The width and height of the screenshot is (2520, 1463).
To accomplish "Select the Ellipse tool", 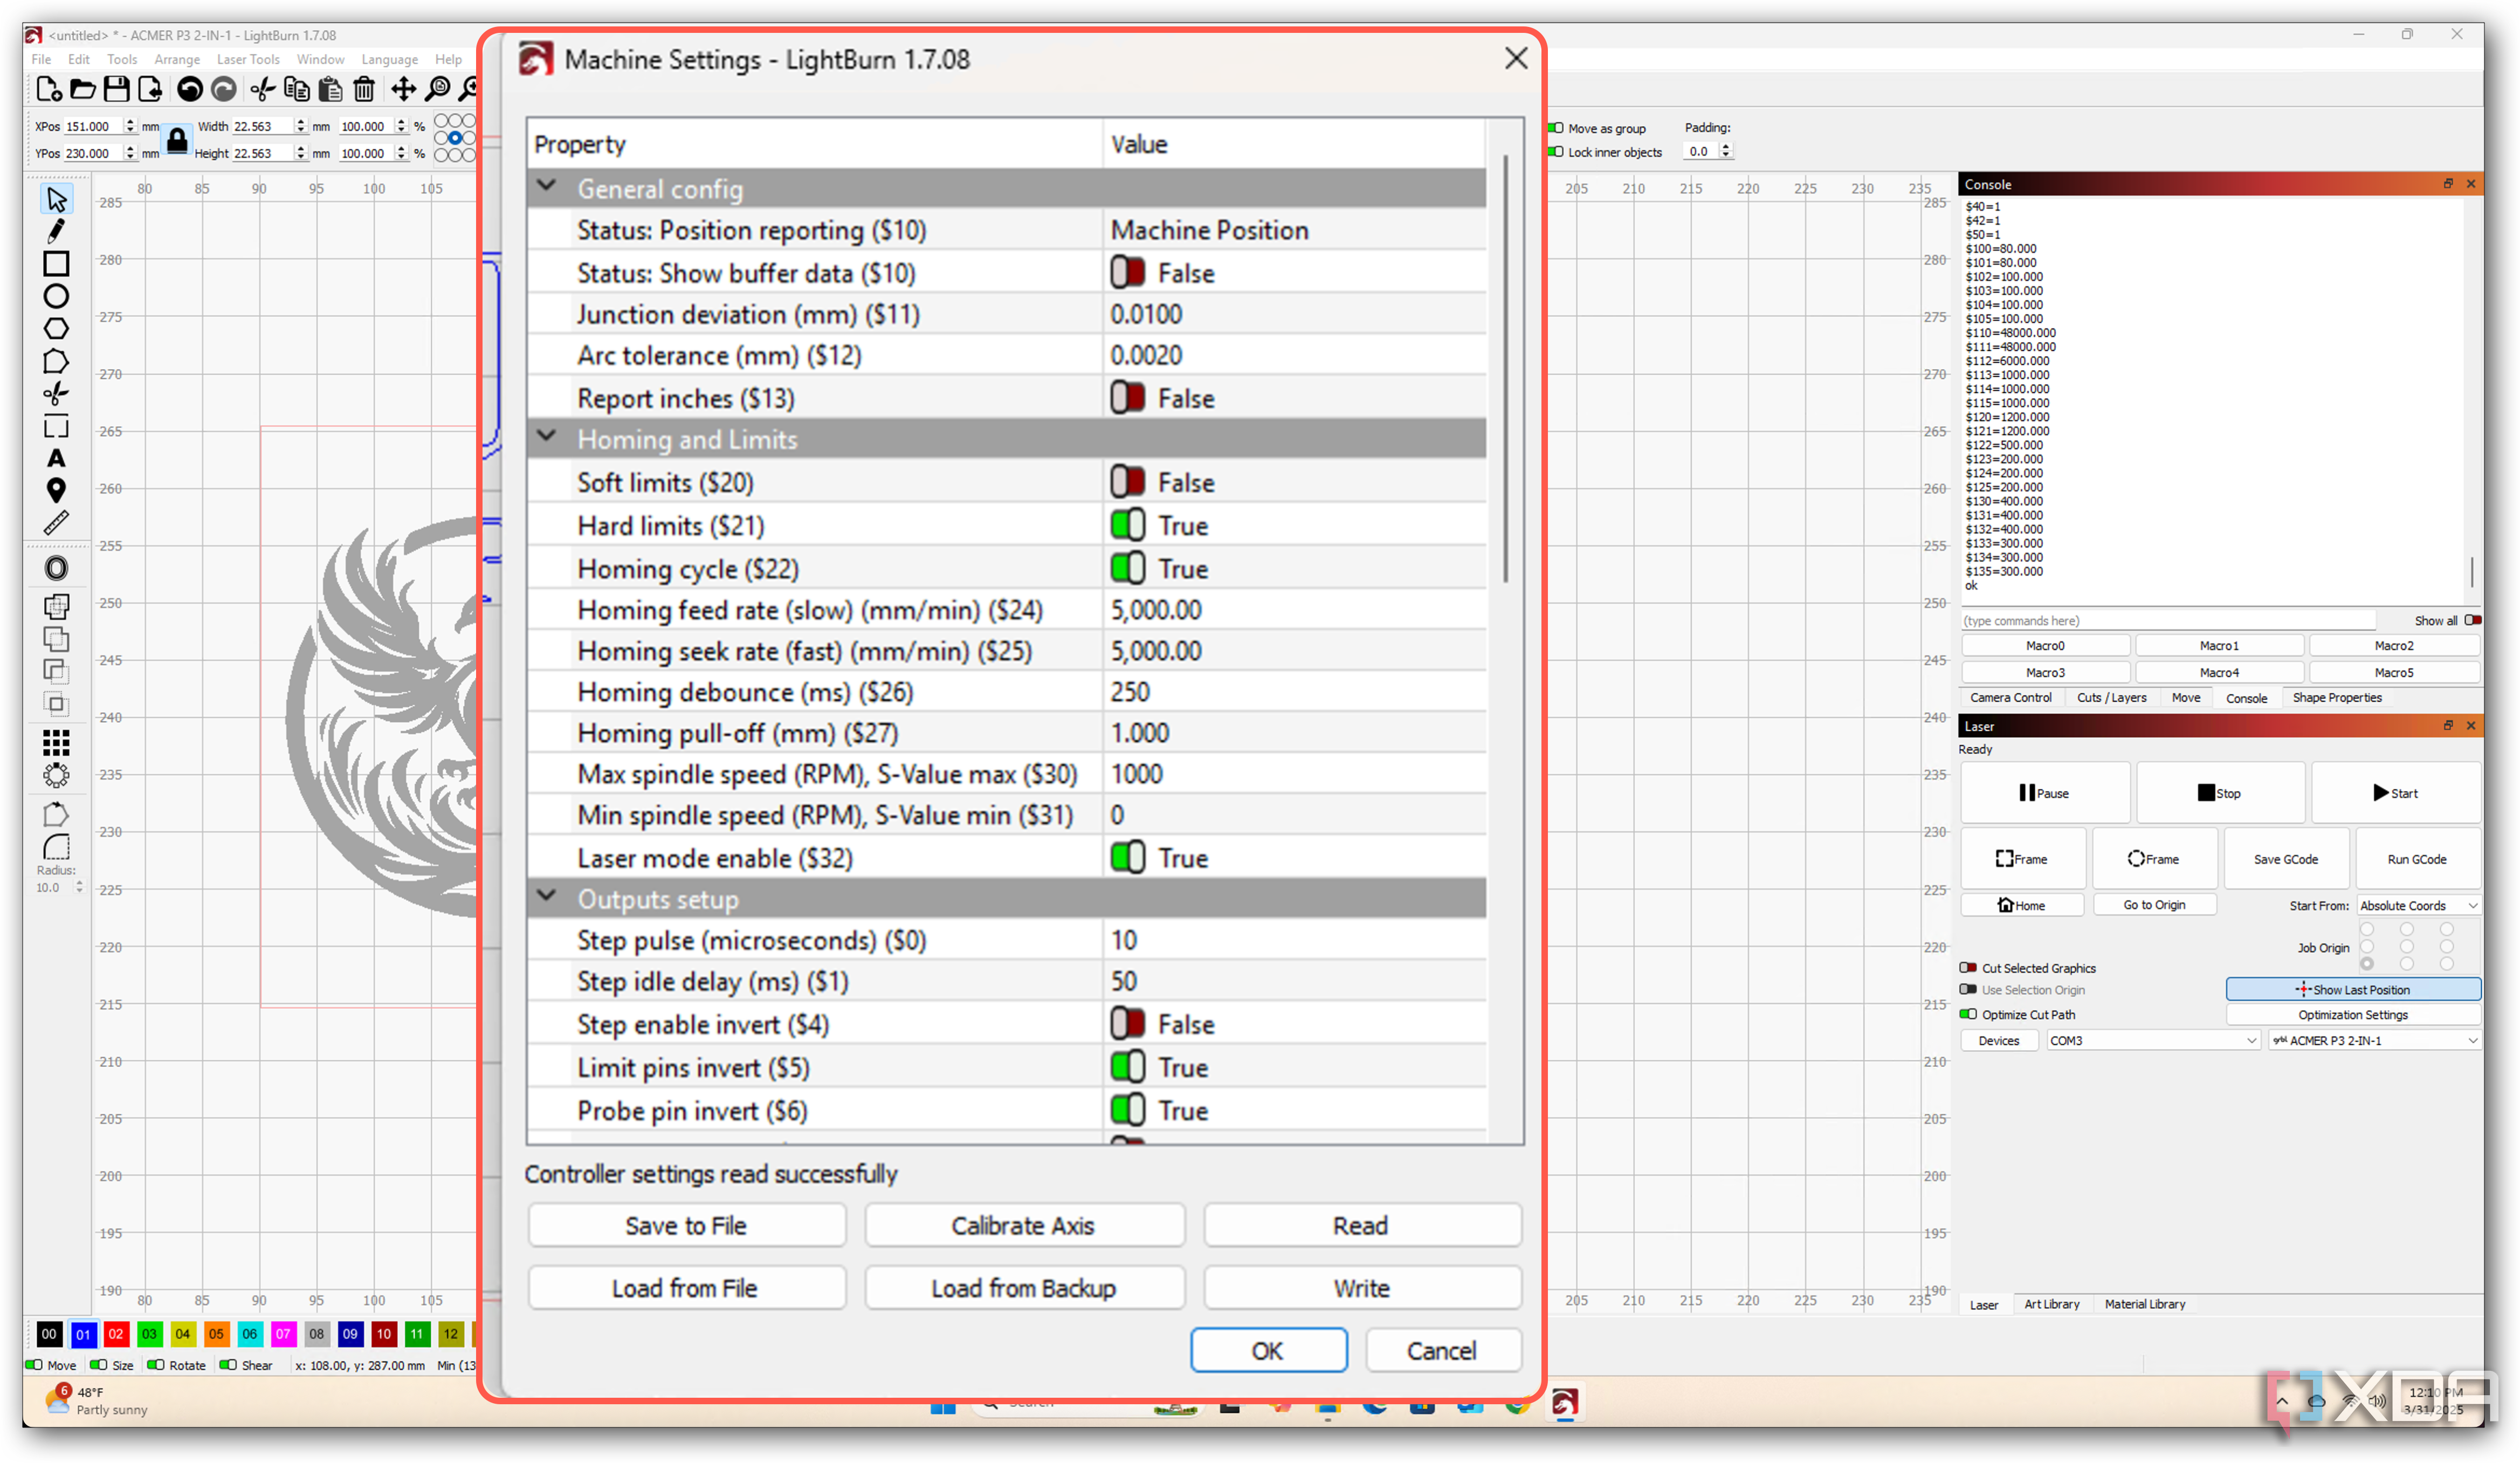I will (x=56, y=296).
